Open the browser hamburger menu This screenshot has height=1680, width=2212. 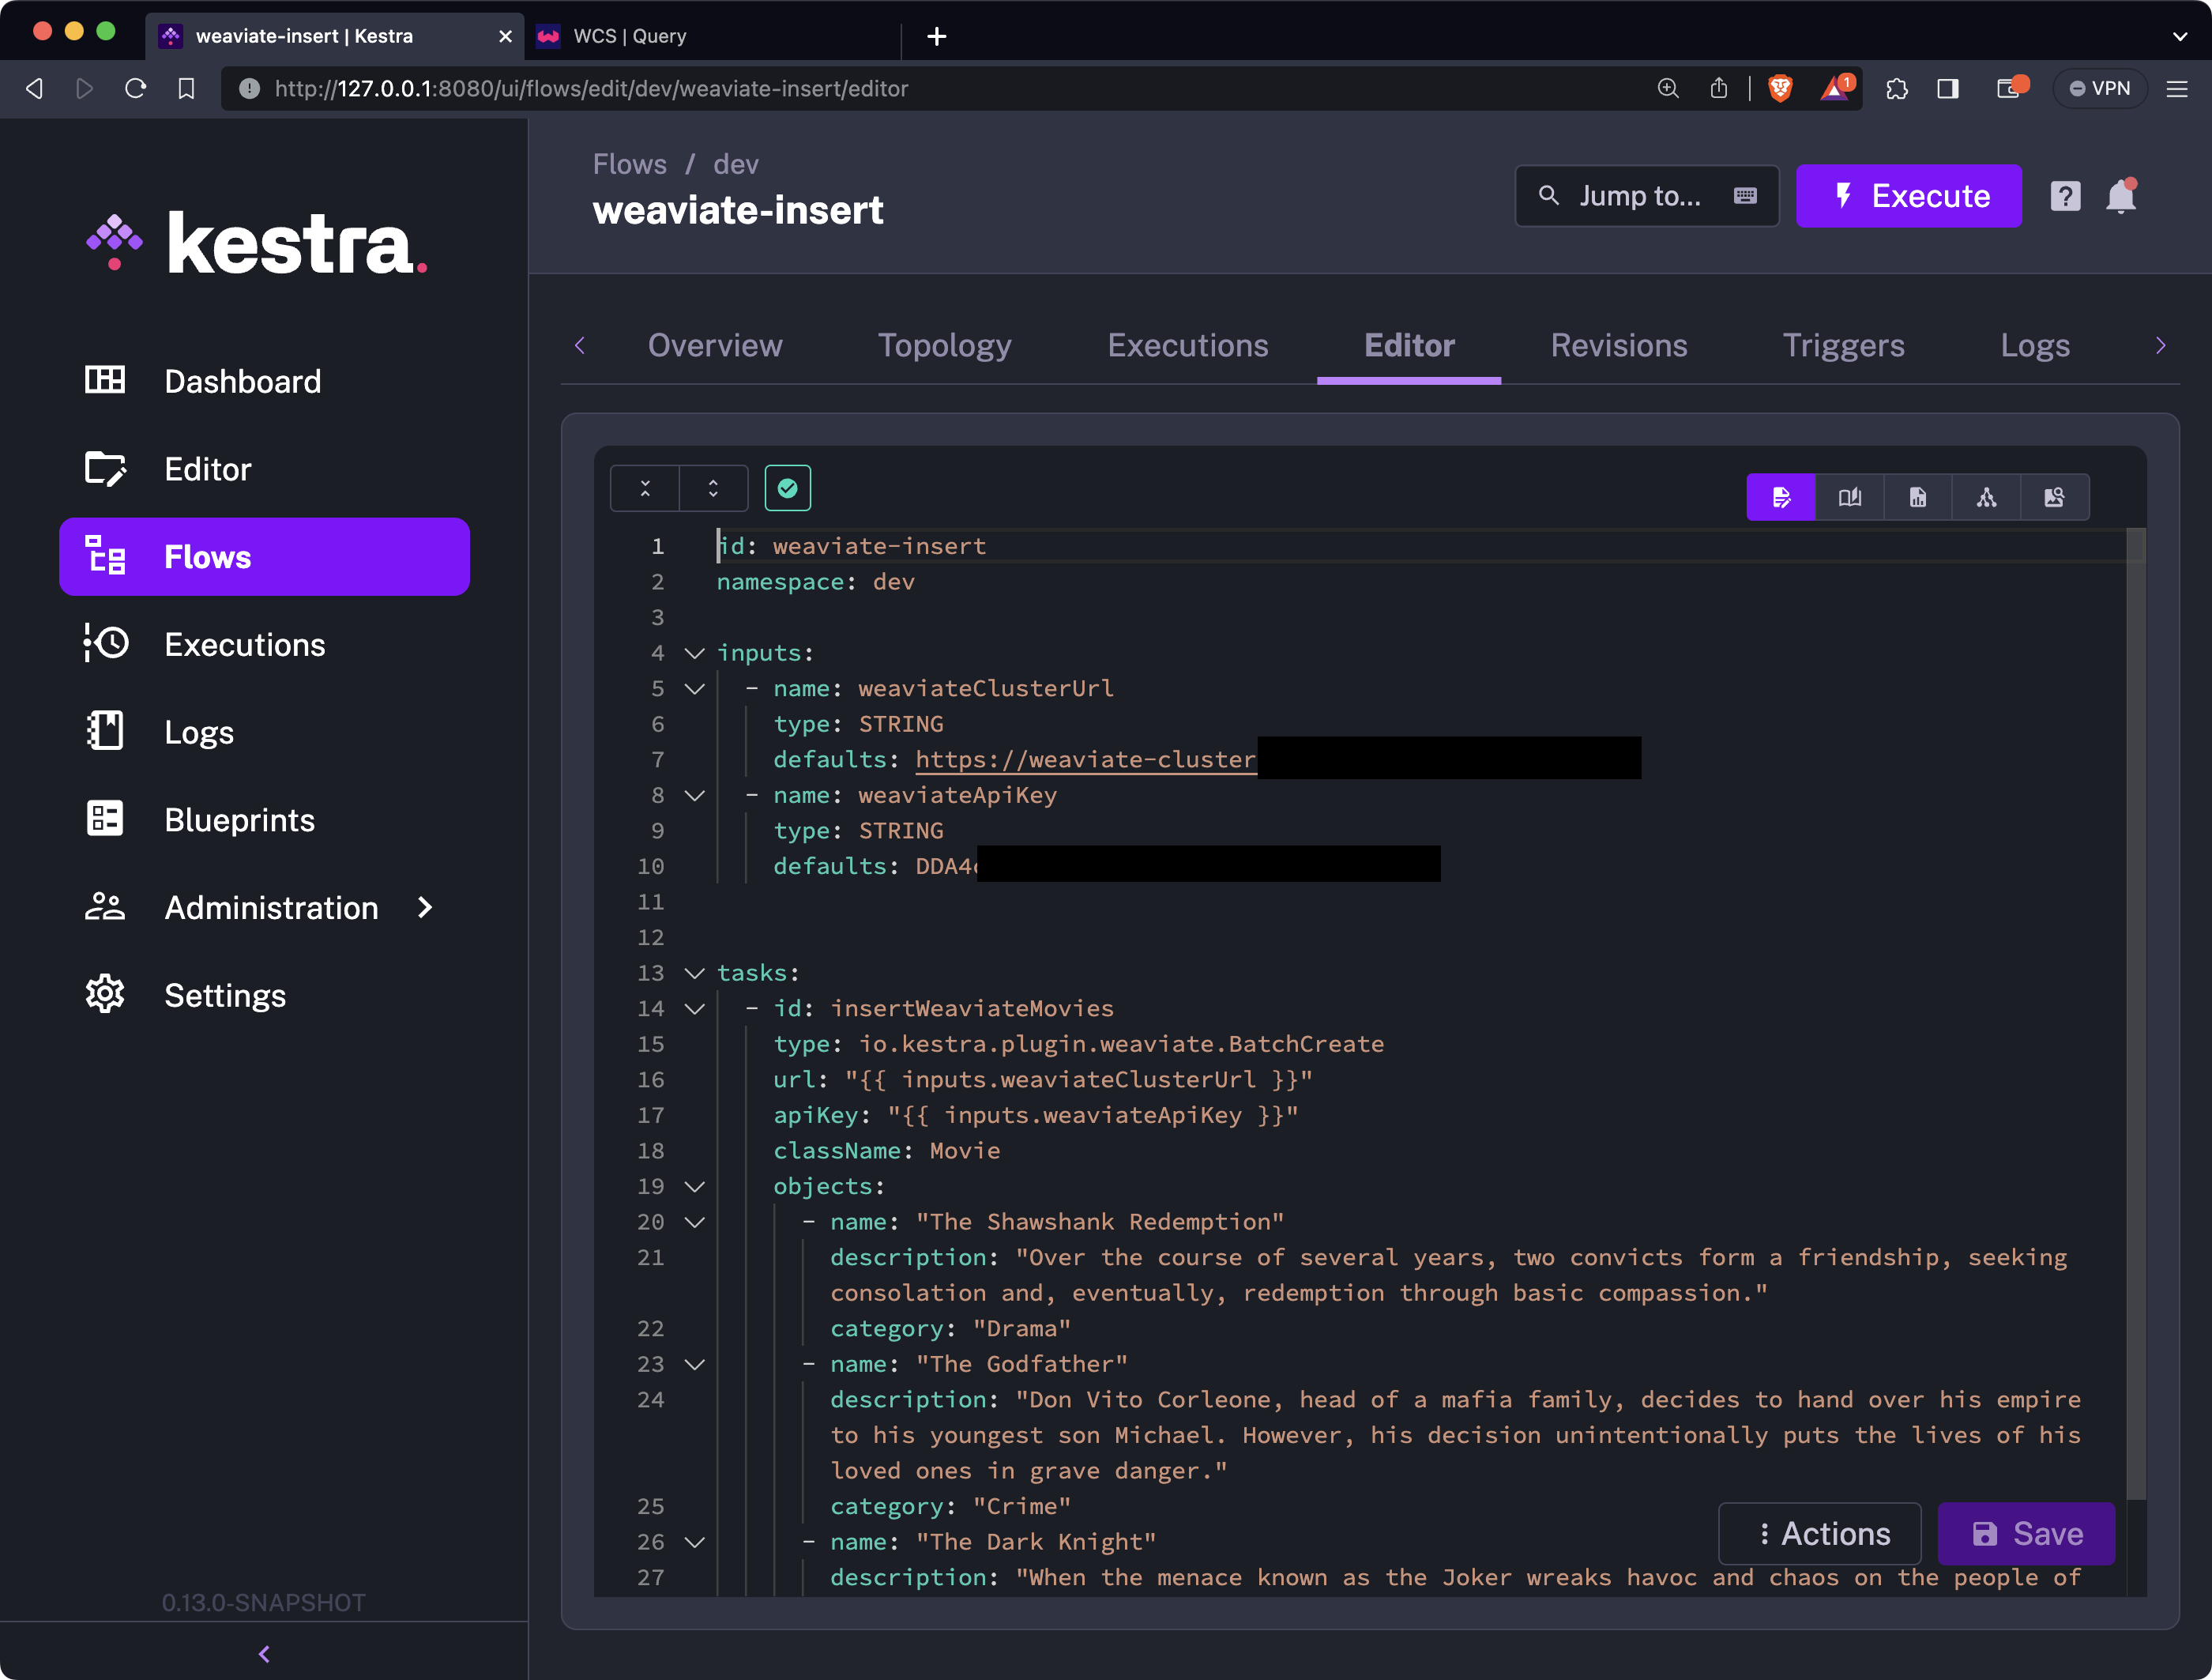tap(2177, 88)
